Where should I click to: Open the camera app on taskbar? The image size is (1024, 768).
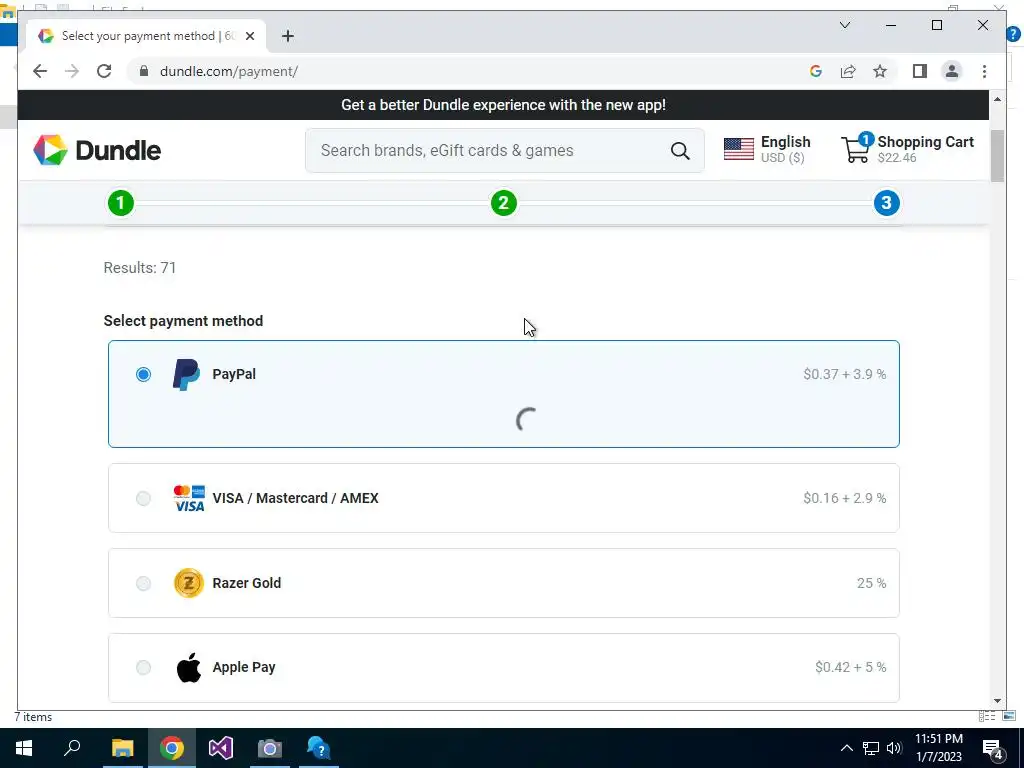tap(270, 748)
